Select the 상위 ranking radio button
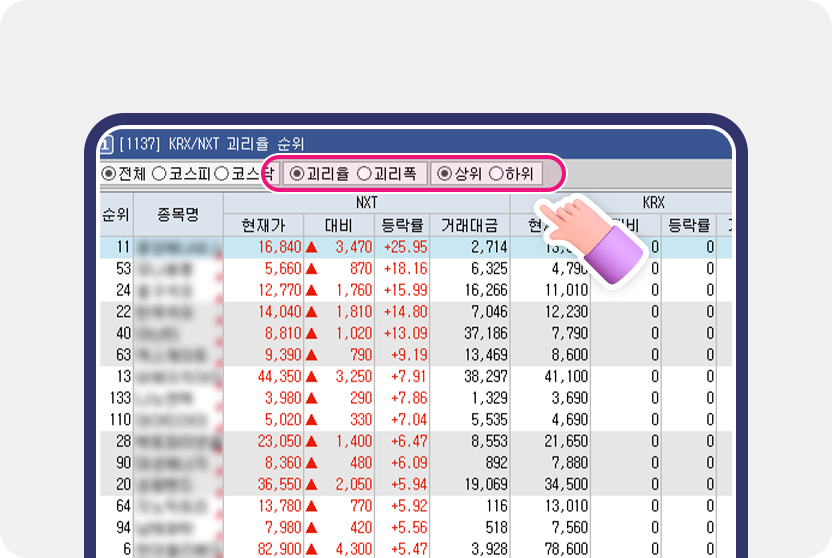 pyautogui.click(x=445, y=173)
